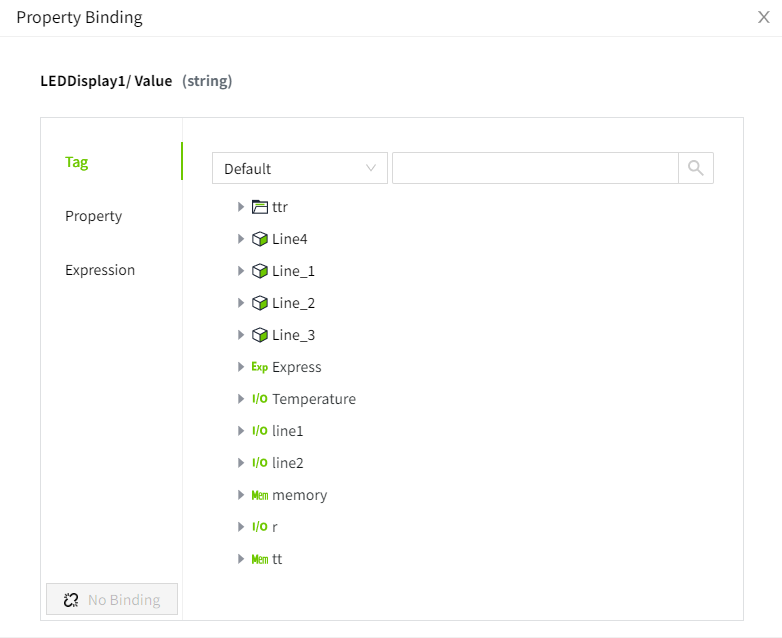This screenshot has width=782, height=638.
Task: Click the folder icon beside ttr
Action: (260, 207)
